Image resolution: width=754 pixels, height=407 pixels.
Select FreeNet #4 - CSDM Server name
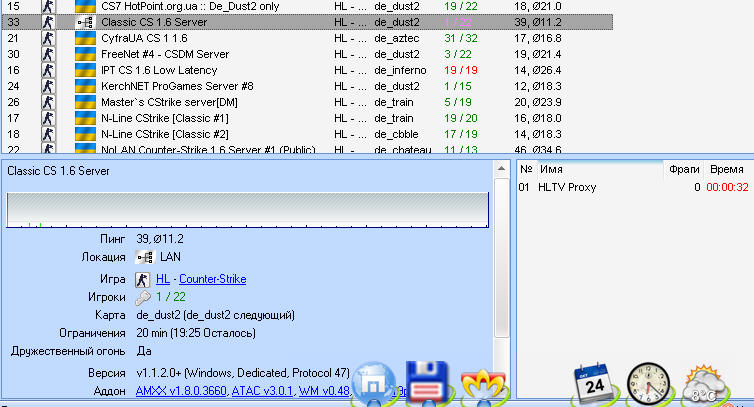(165, 54)
